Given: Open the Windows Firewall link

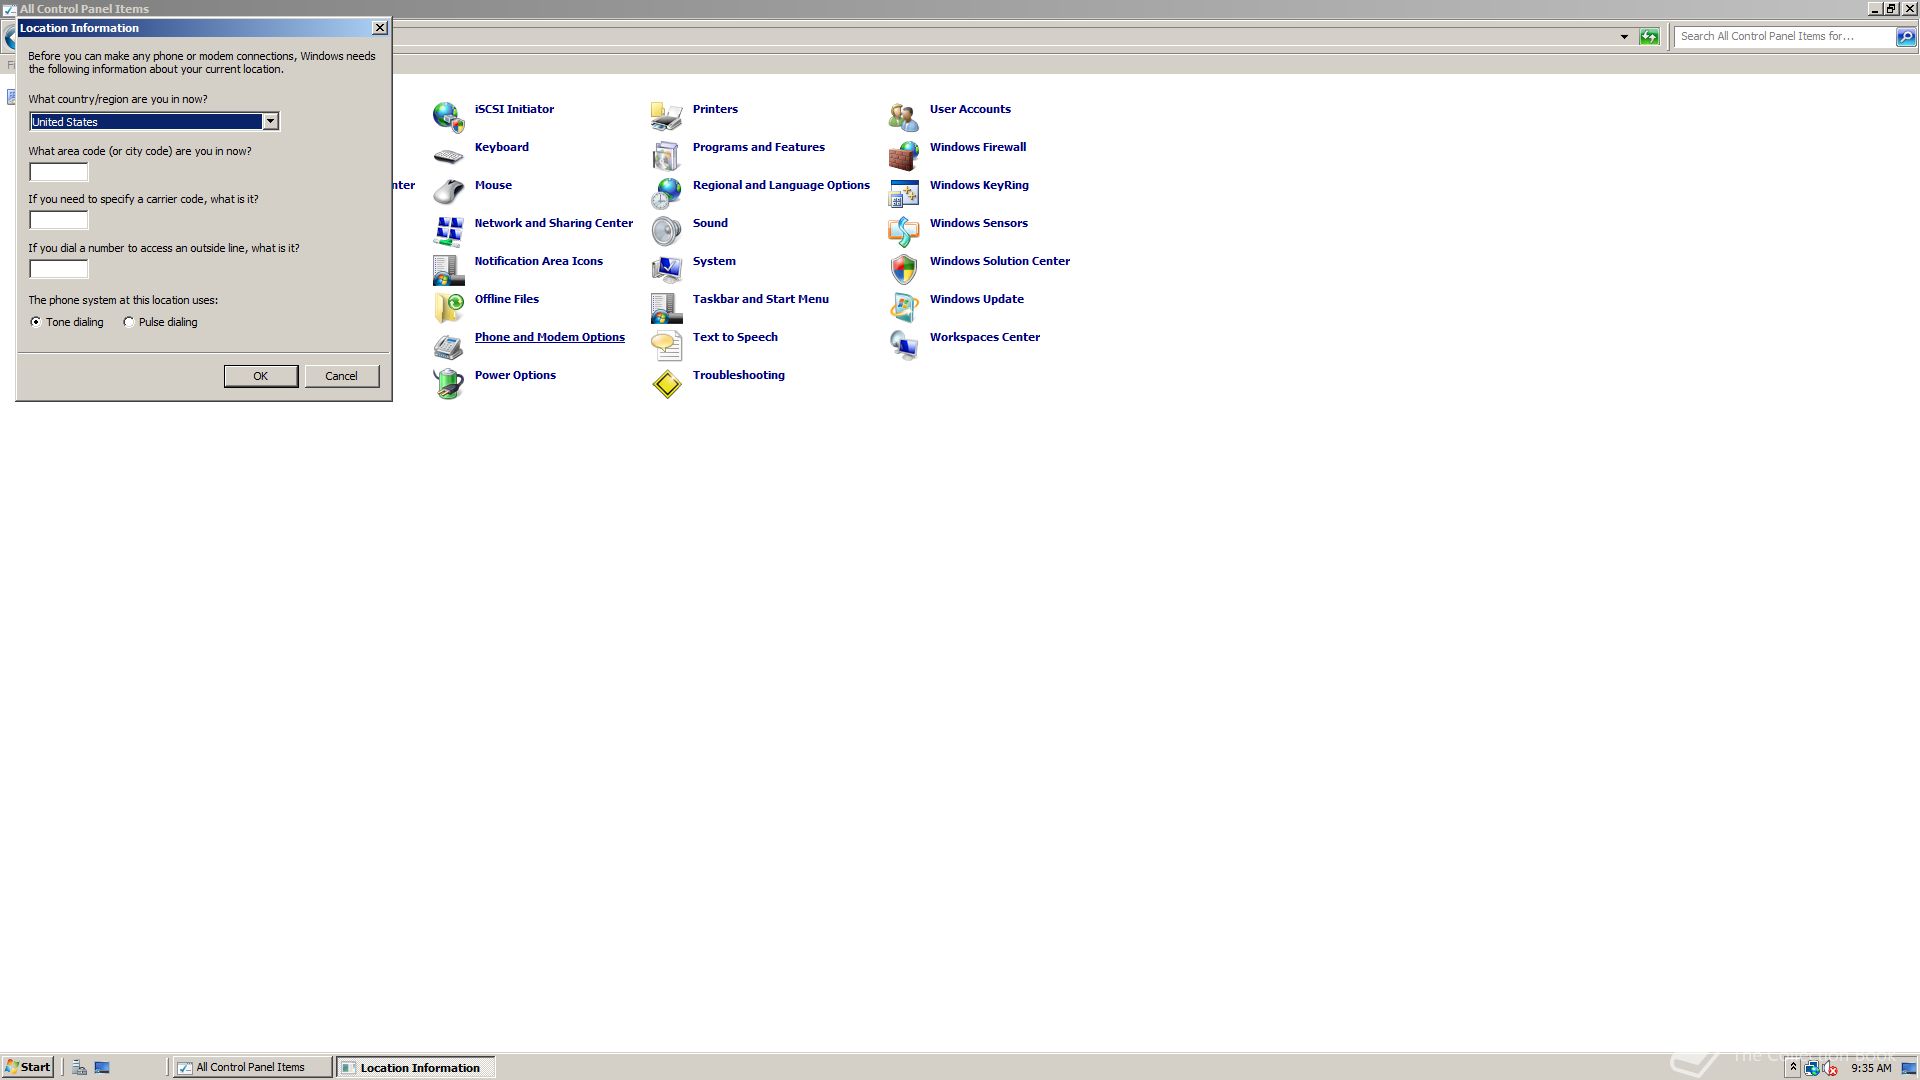Looking at the screenshot, I should [977, 147].
